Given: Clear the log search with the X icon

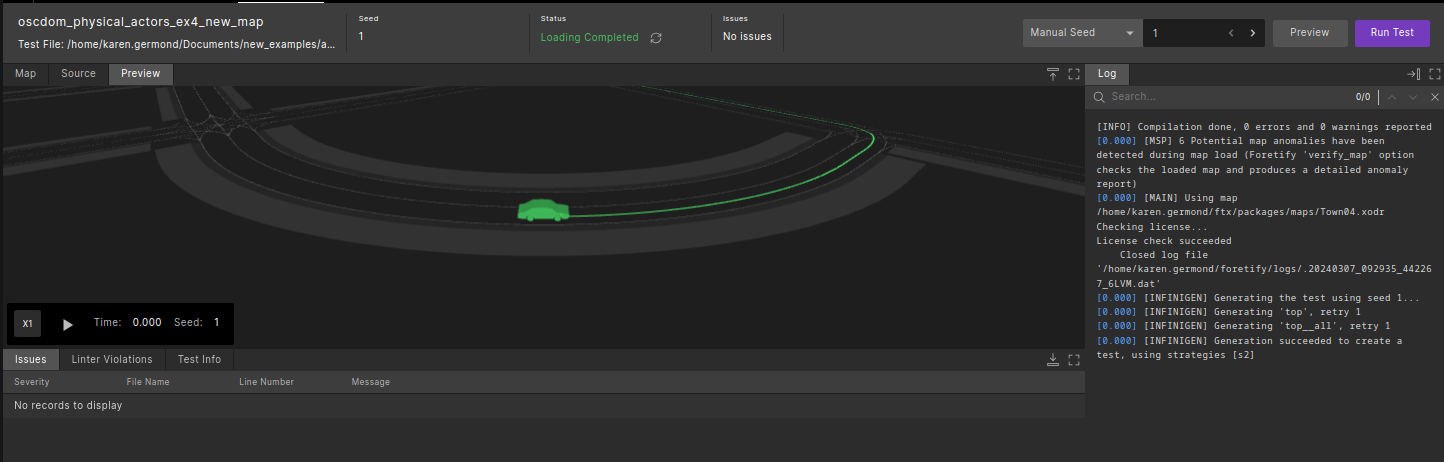Looking at the screenshot, I should [1435, 97].
